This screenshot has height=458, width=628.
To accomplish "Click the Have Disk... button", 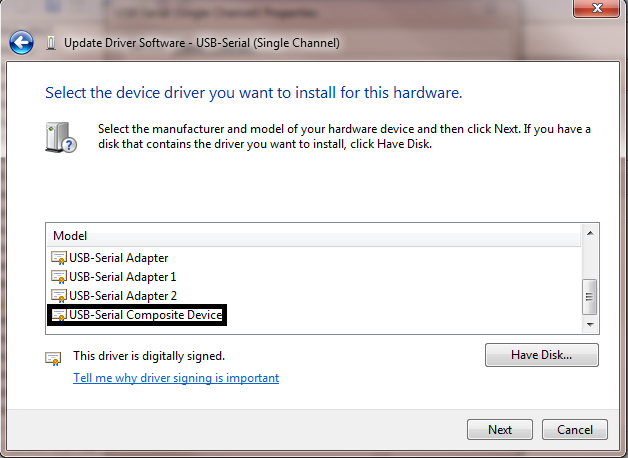I will (x=541, y=355).
